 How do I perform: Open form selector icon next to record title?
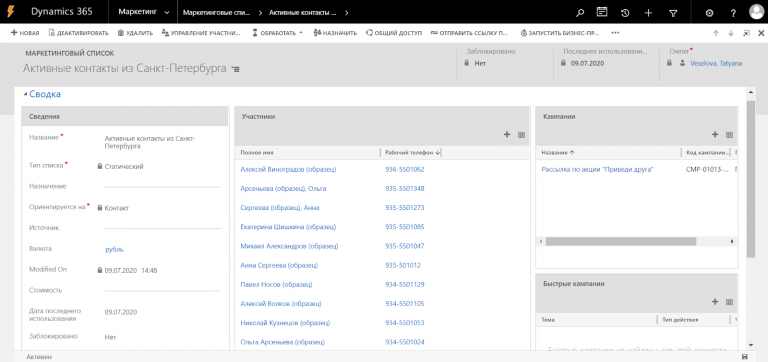[x=236, y=70]
